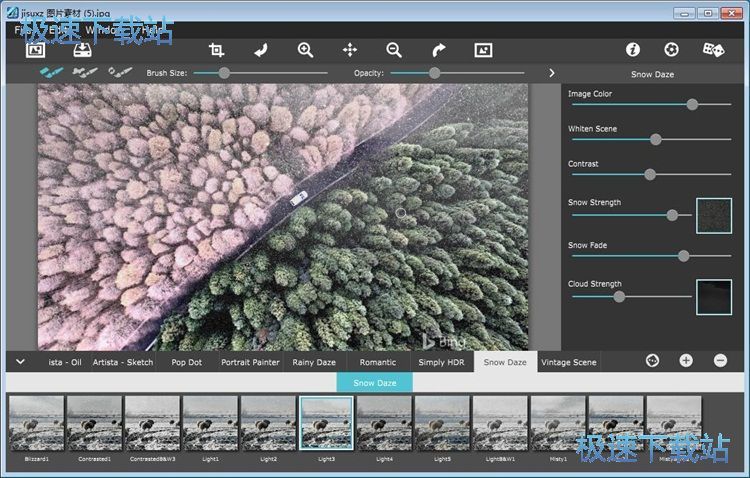Screen dimensions: 750x478
Task: Click the cyan Snow Daze button
Action: [x=374, y=382]
